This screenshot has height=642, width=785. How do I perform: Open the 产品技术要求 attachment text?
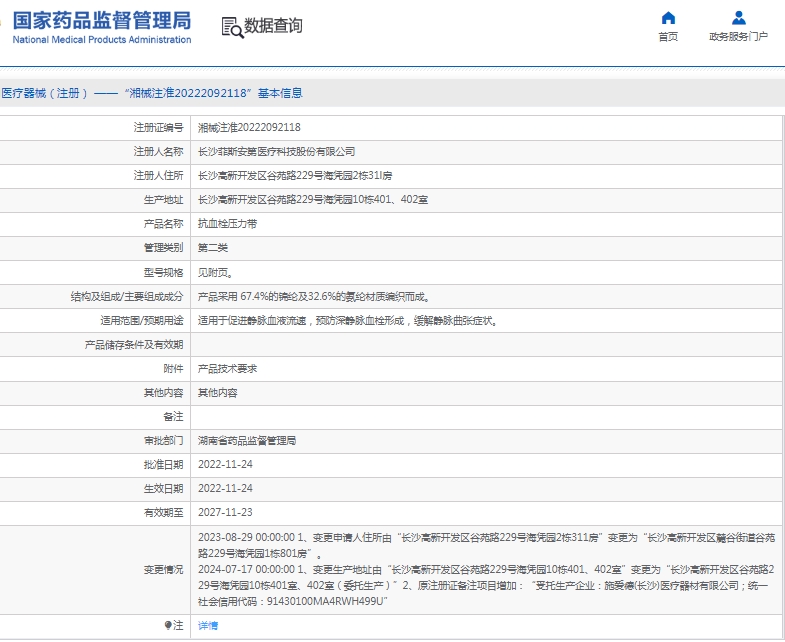pos(227,369)
